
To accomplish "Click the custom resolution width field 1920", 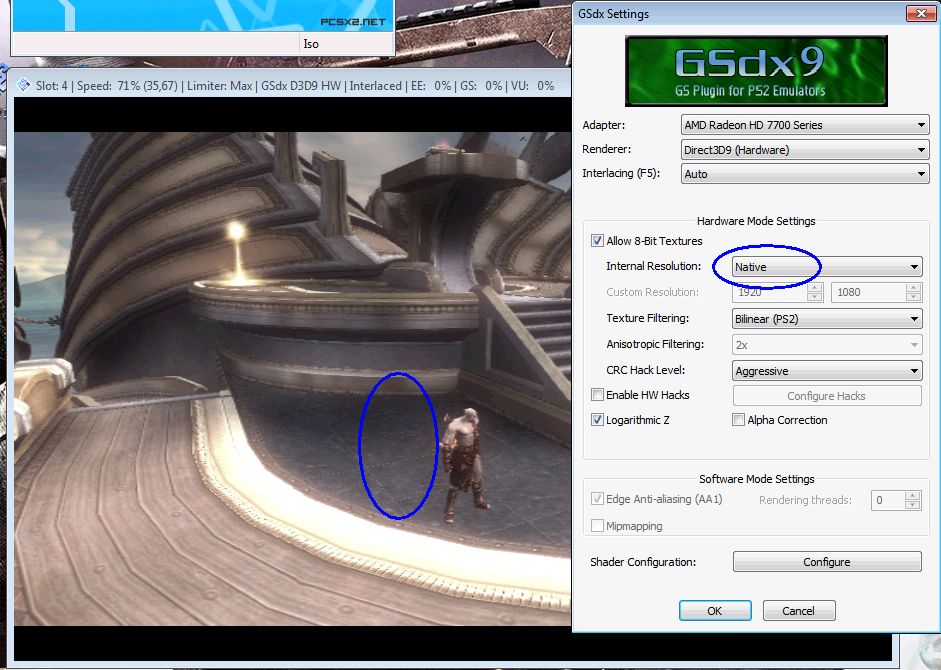I will tap(770, 292).
